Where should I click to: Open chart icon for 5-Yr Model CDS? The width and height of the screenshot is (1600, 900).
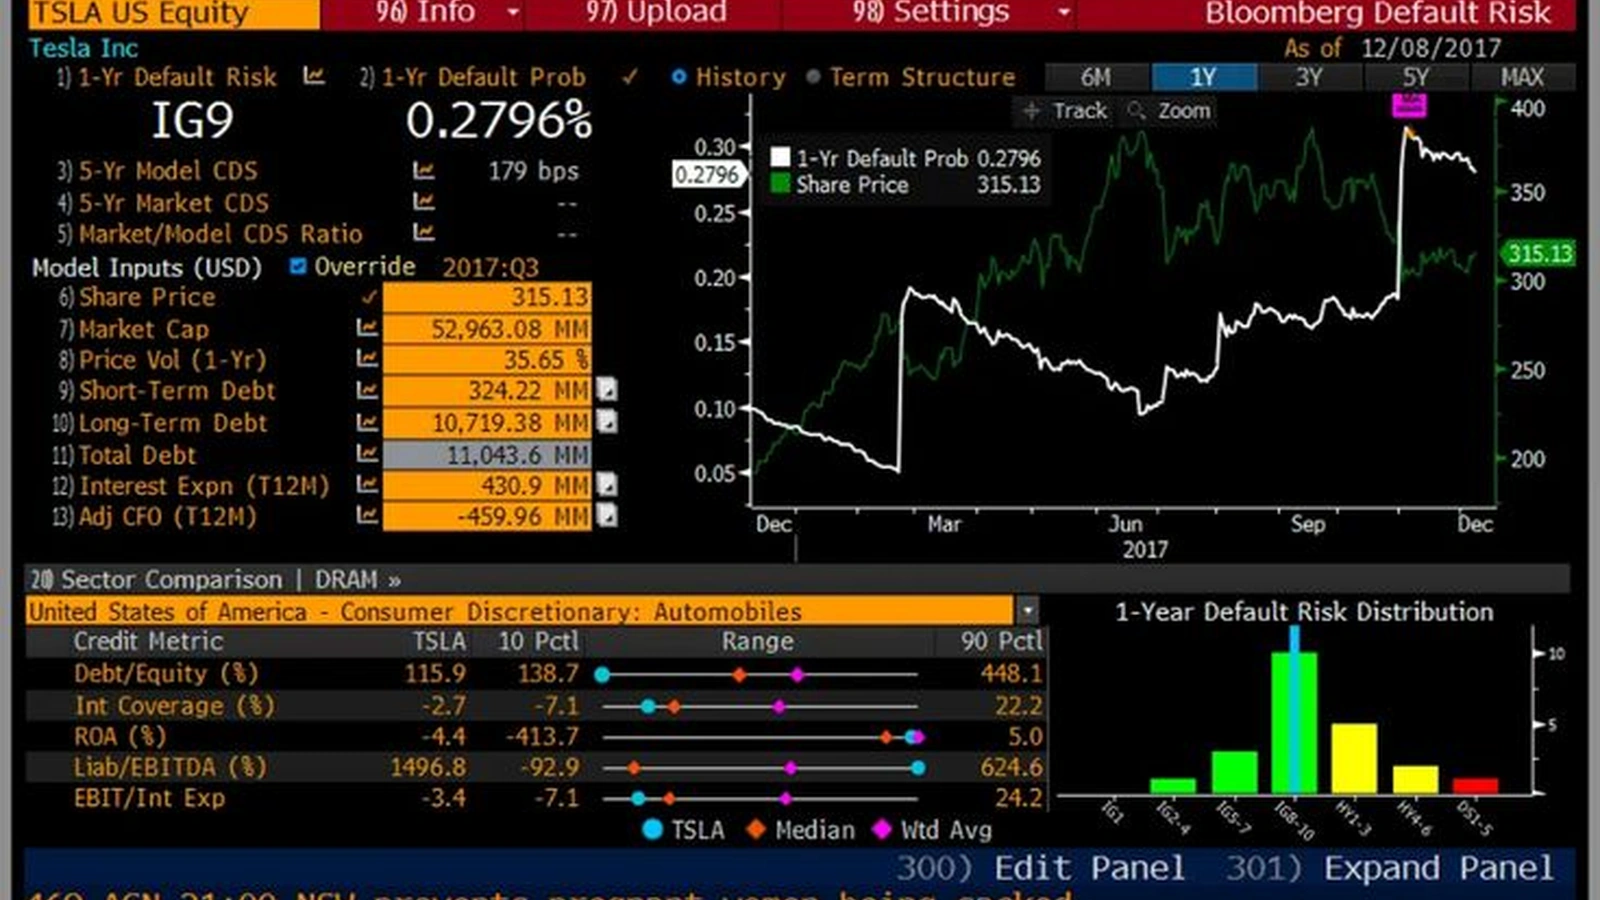424,171
